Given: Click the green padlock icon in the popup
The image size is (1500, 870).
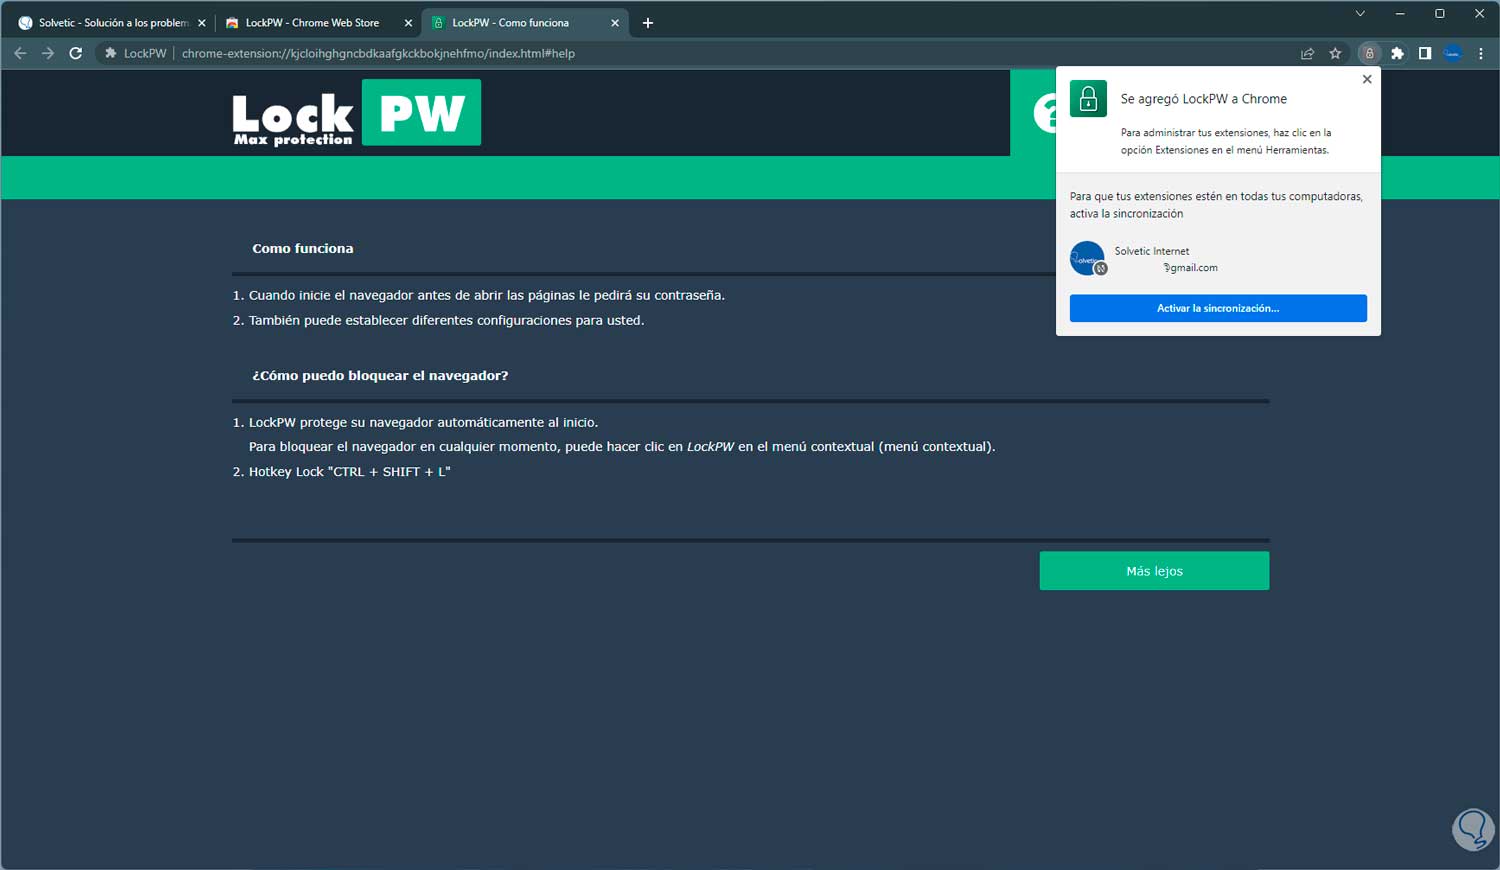Looking at the screenshot, I should [1088, 99].
